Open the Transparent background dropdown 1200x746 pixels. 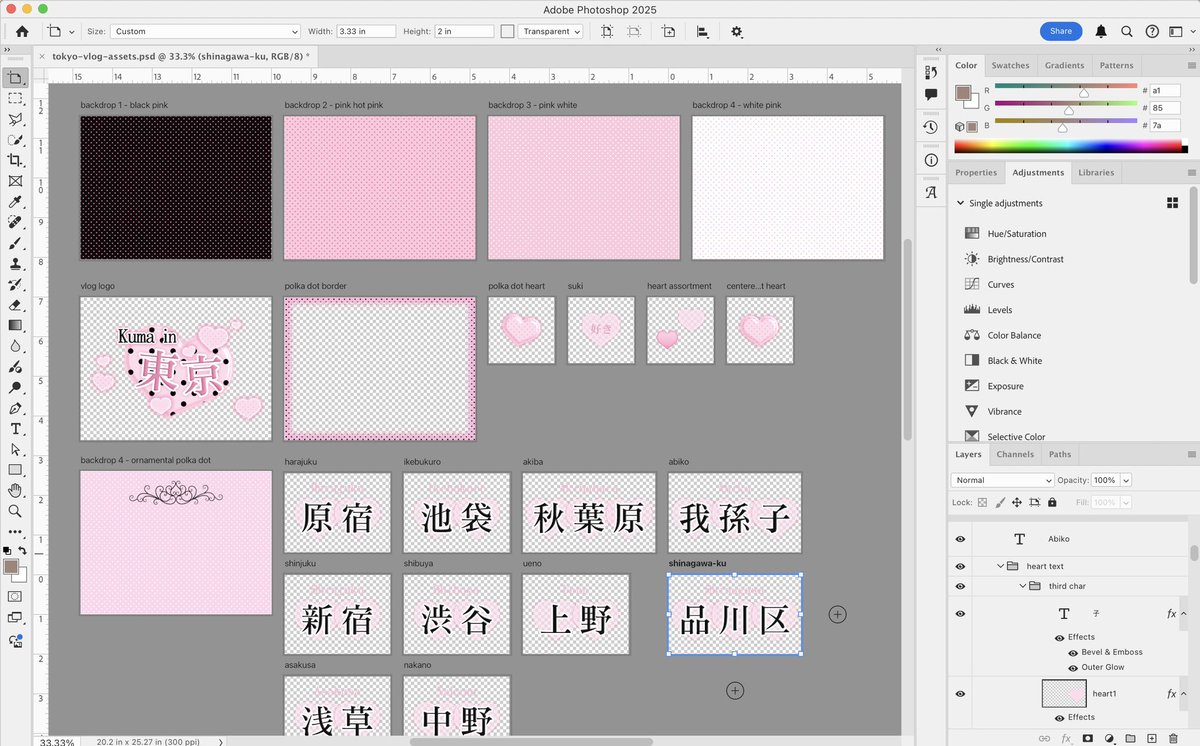pyautogui.click(x=550, y=31)
